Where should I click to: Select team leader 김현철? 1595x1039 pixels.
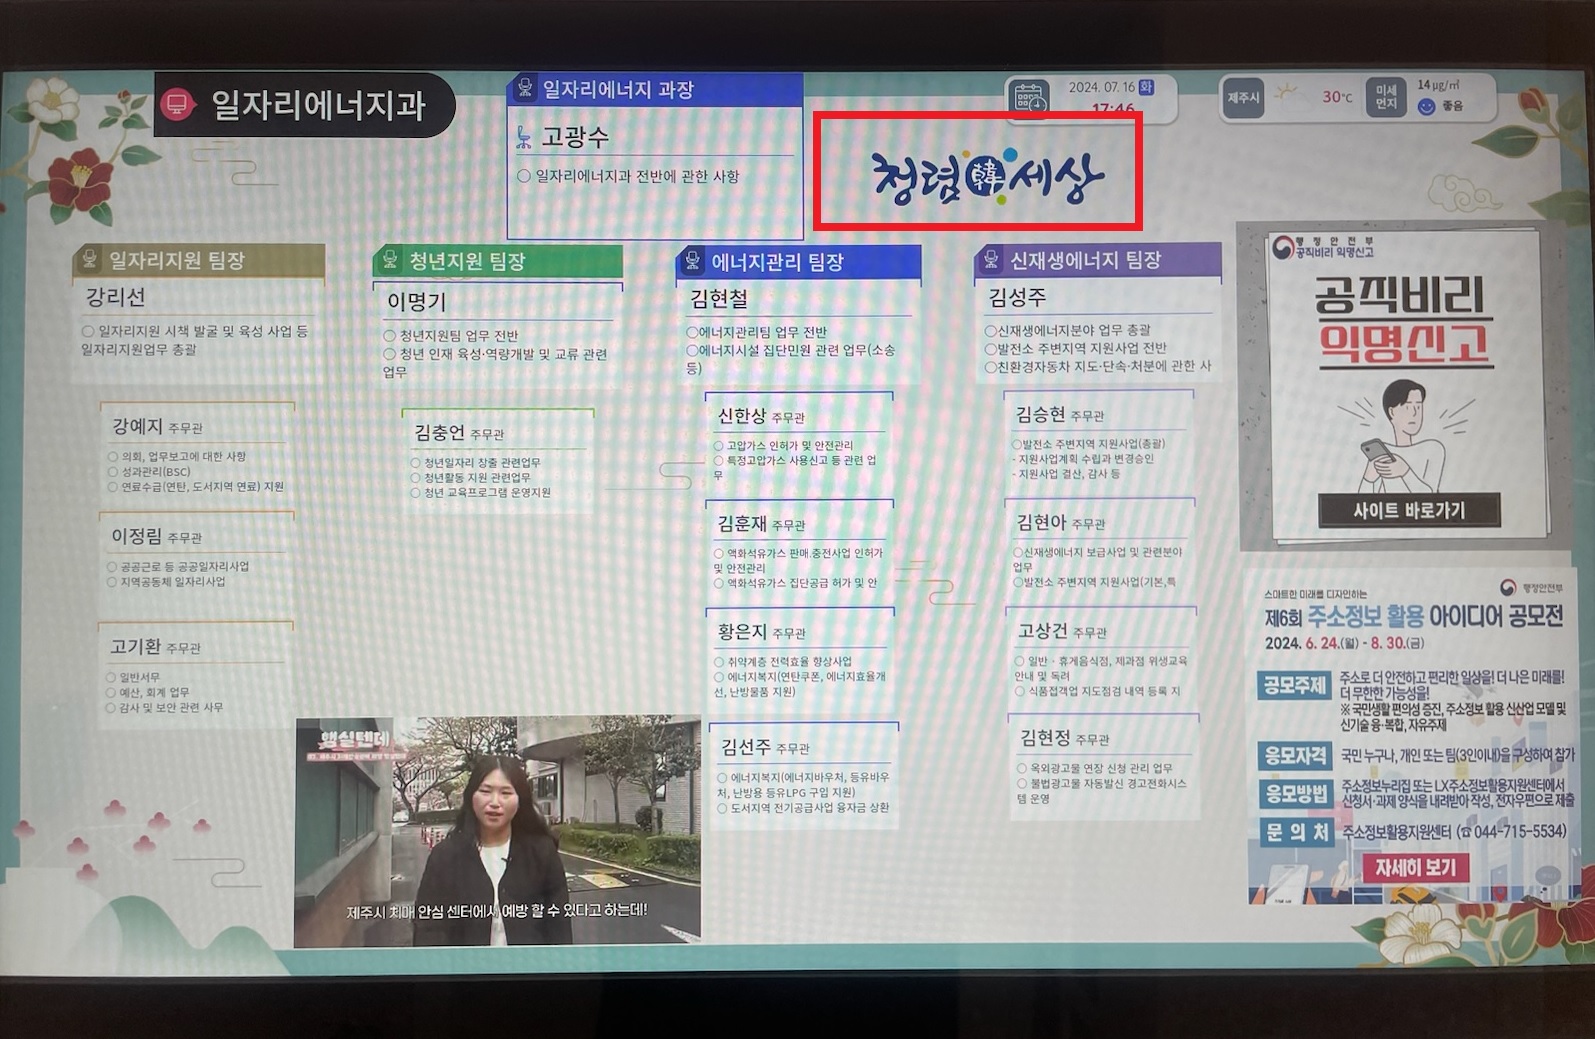(x=719, y=298)
